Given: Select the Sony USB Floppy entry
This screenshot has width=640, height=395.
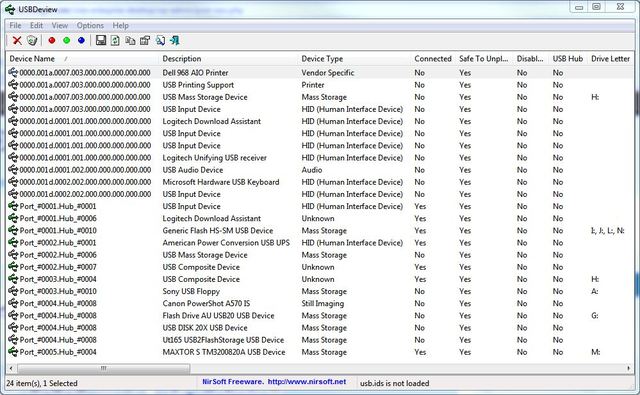Looking at the screenshot, I should pos(191,291).
